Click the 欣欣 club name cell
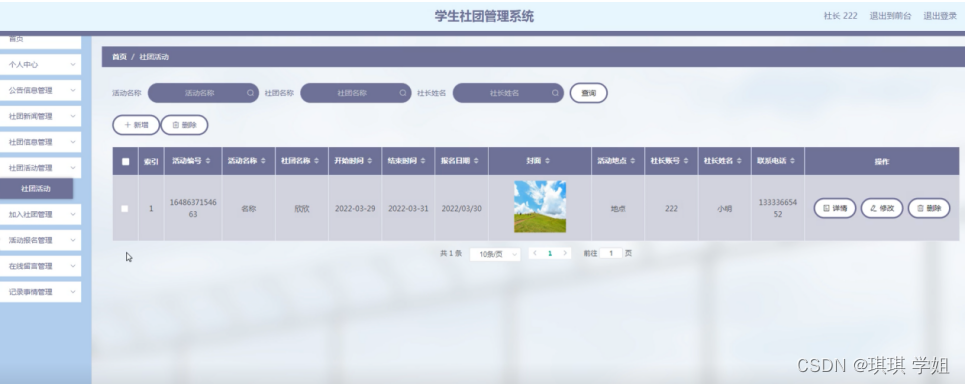Viewport: 965px width, 384px height. [302, 209]
